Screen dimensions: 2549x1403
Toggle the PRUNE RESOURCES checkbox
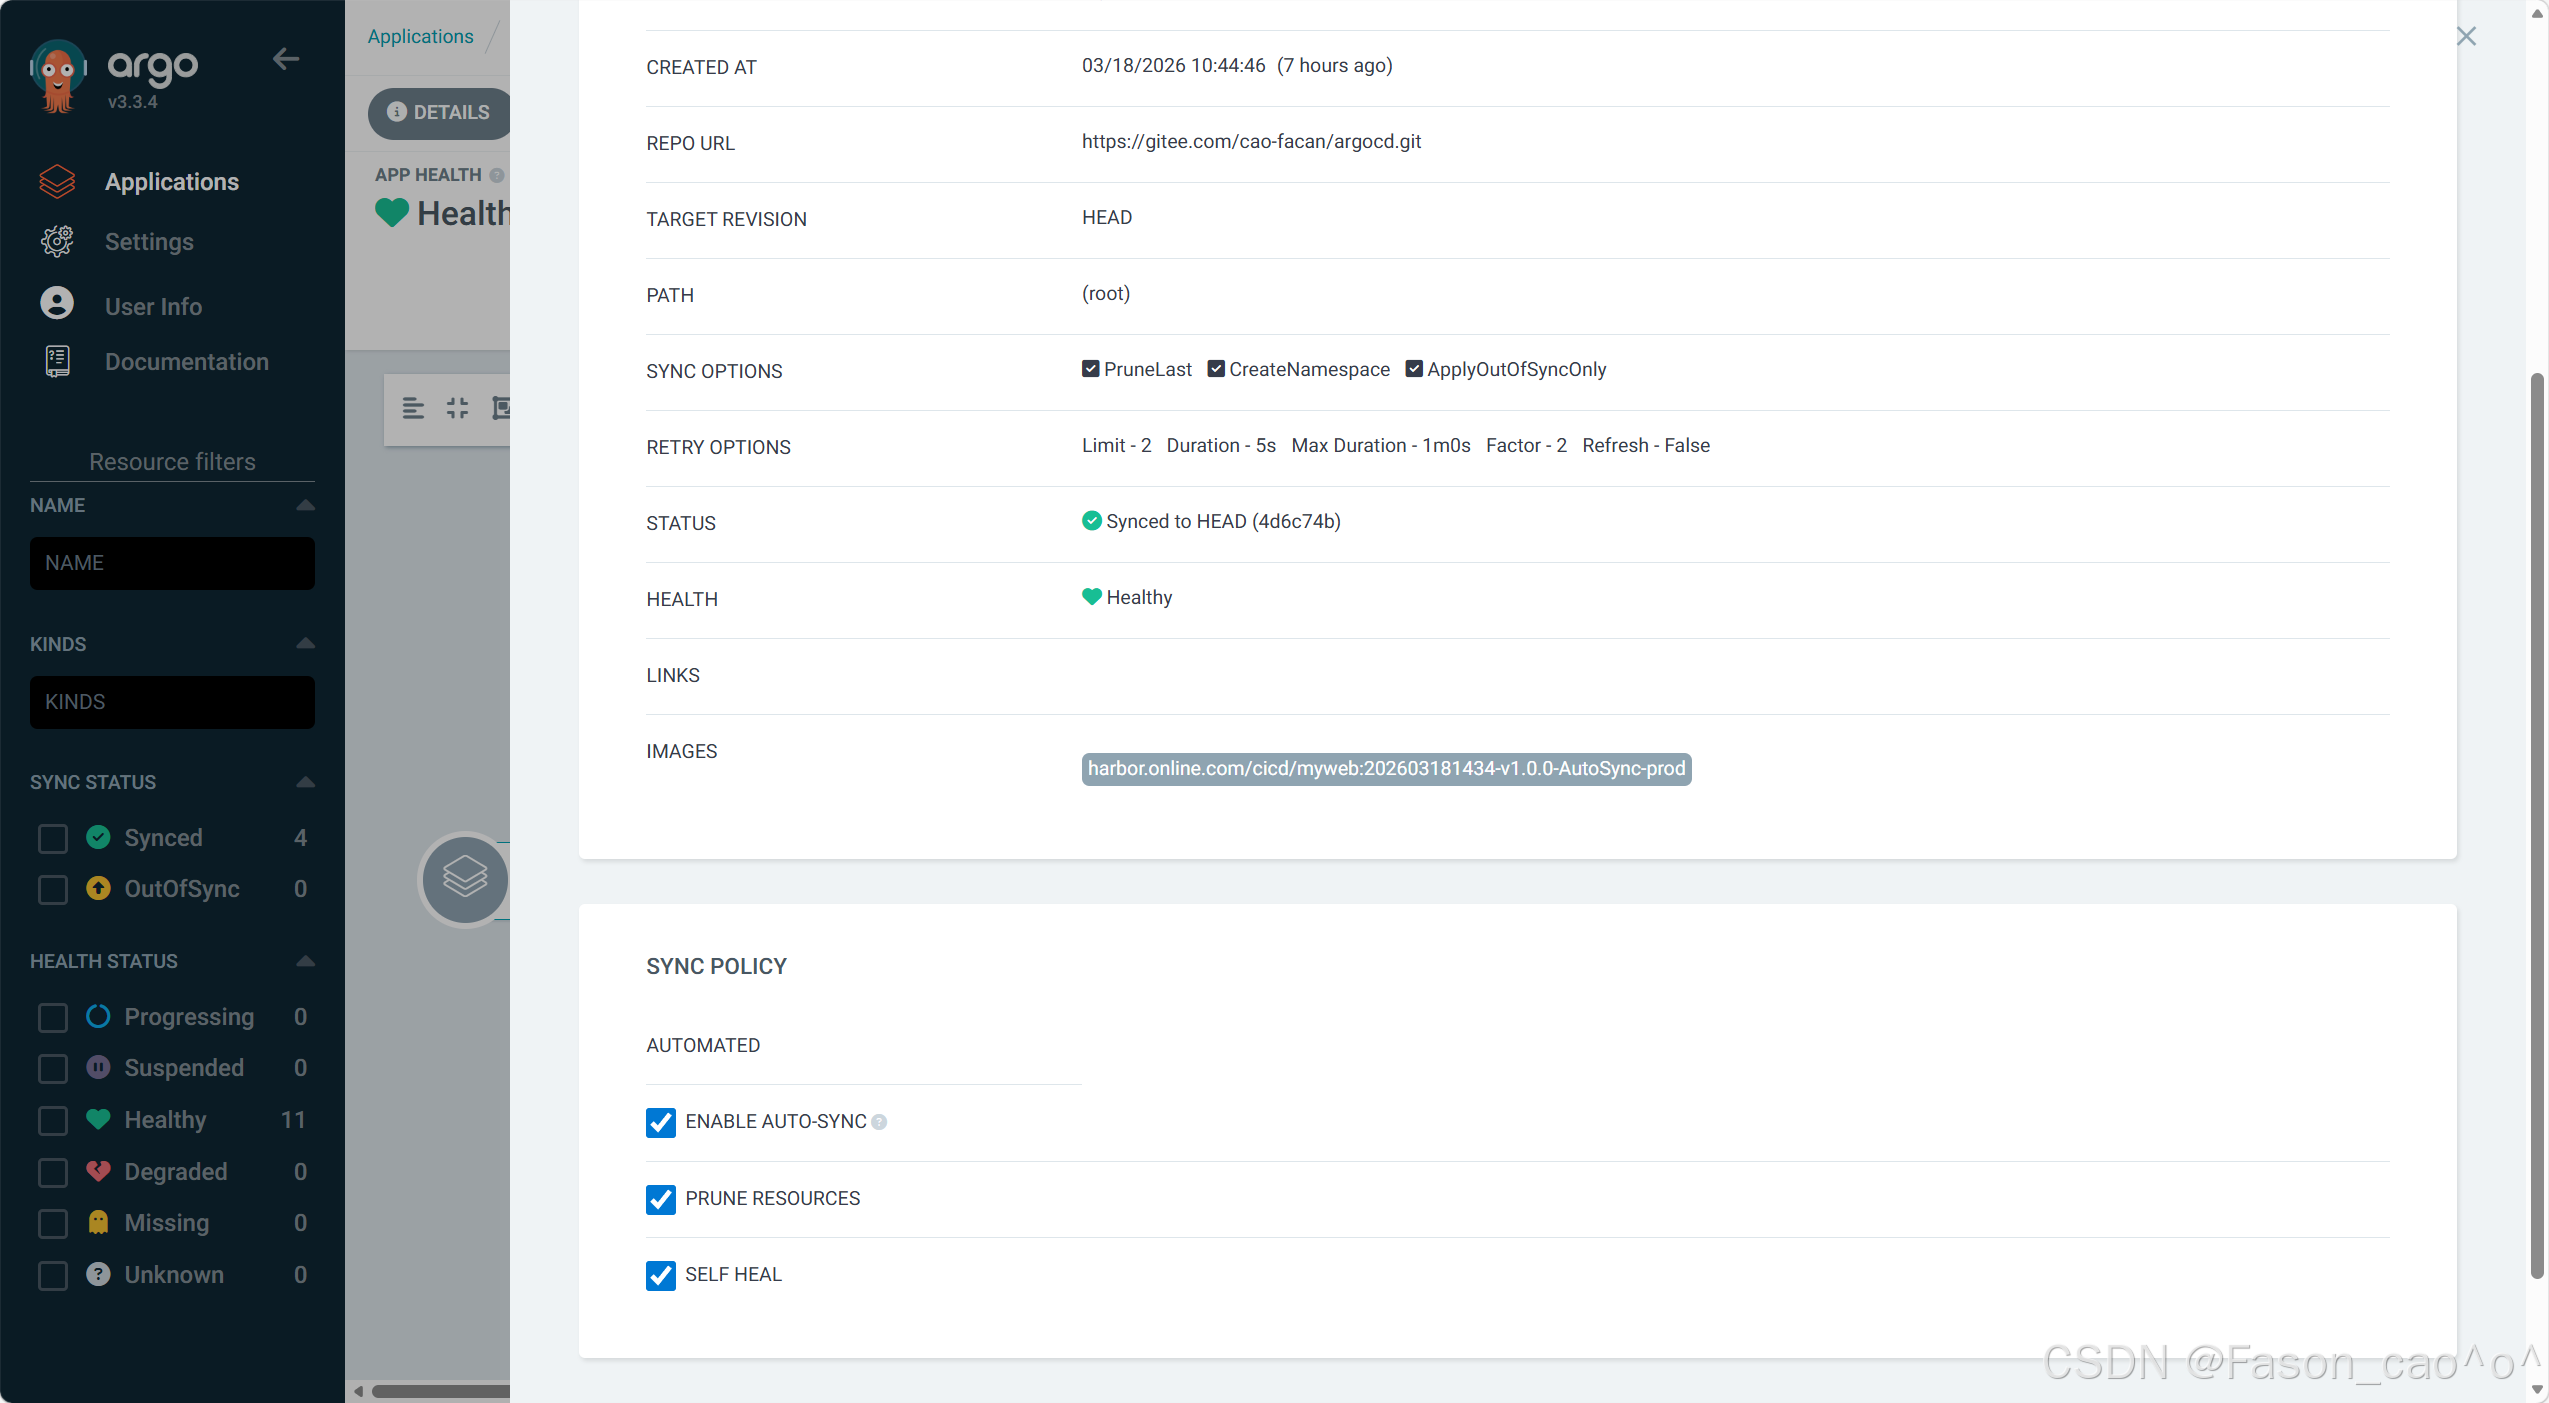pyautogui.click(x=661, y=1198)
